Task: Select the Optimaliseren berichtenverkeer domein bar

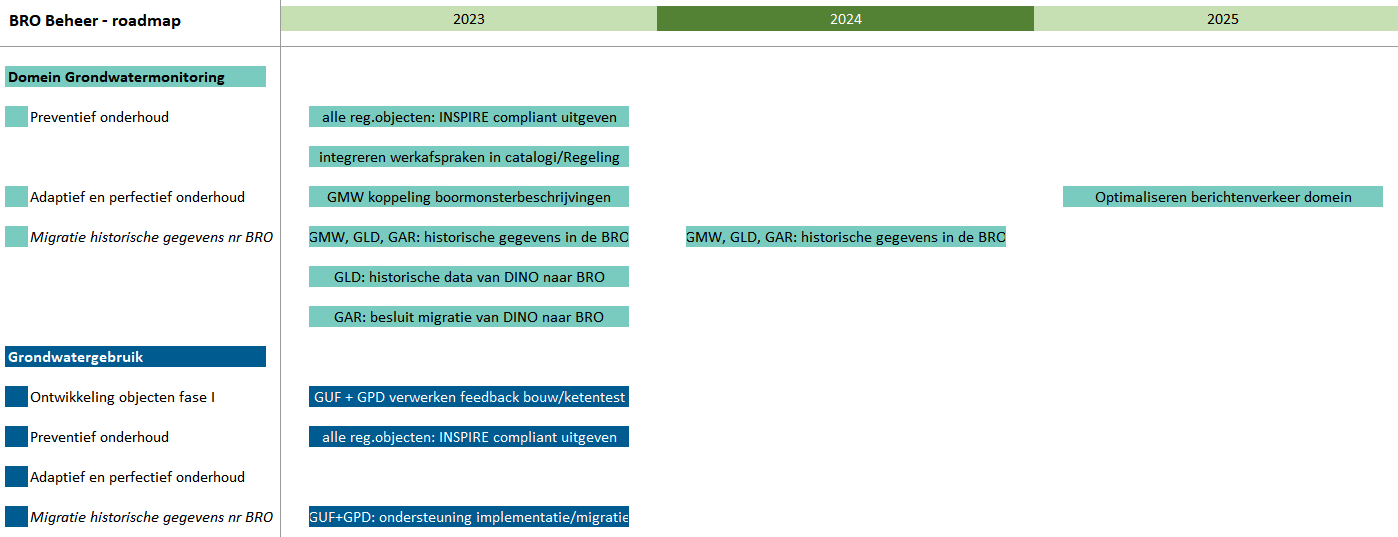Action: (1222, 197)
